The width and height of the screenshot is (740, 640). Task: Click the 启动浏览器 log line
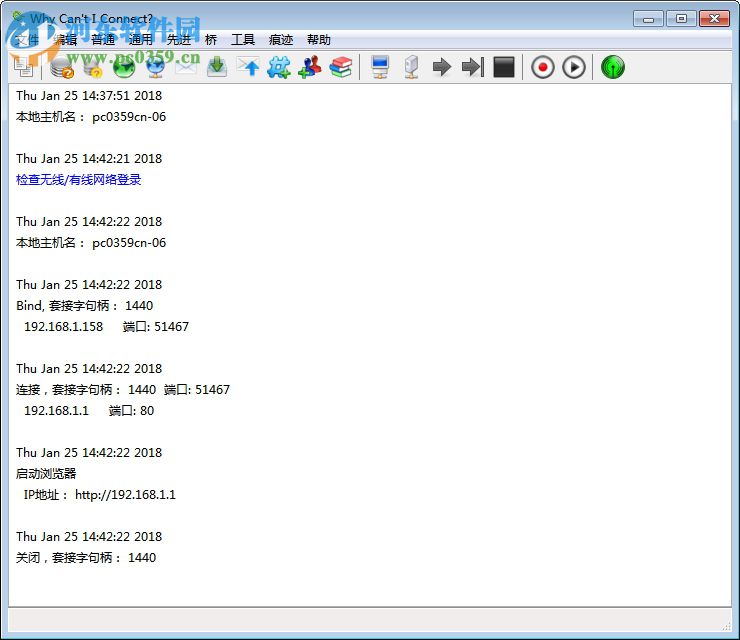tap(46, 473)
